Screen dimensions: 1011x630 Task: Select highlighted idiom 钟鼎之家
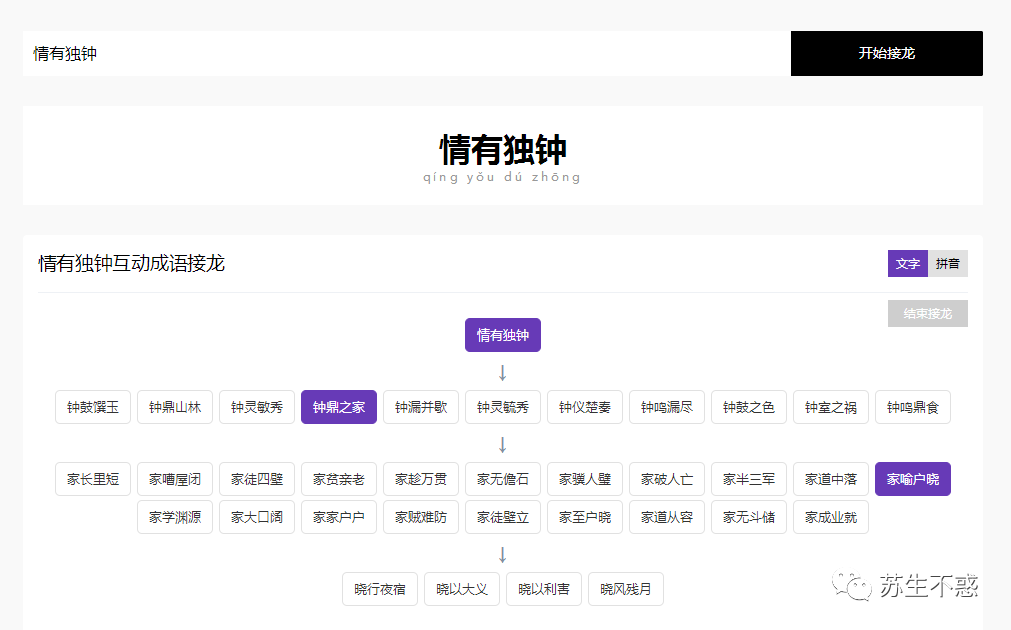pos(339,407)
